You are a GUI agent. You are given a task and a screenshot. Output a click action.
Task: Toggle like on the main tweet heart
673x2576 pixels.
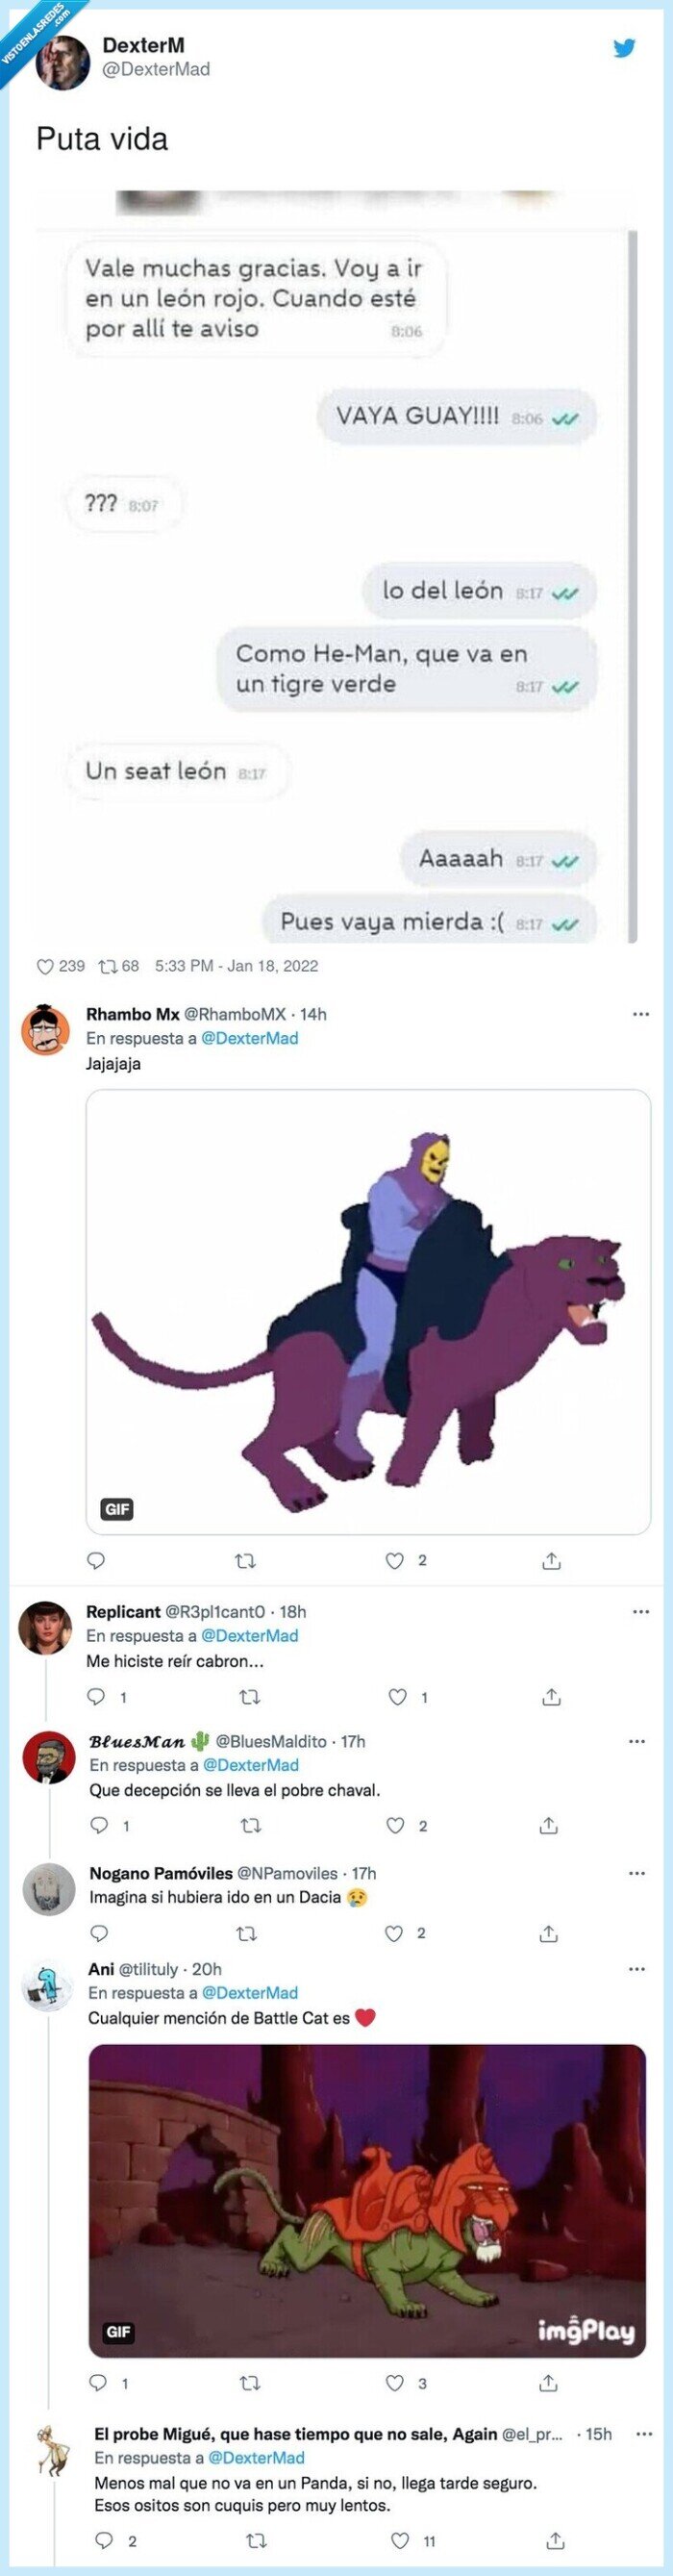[x=47, y=967]
